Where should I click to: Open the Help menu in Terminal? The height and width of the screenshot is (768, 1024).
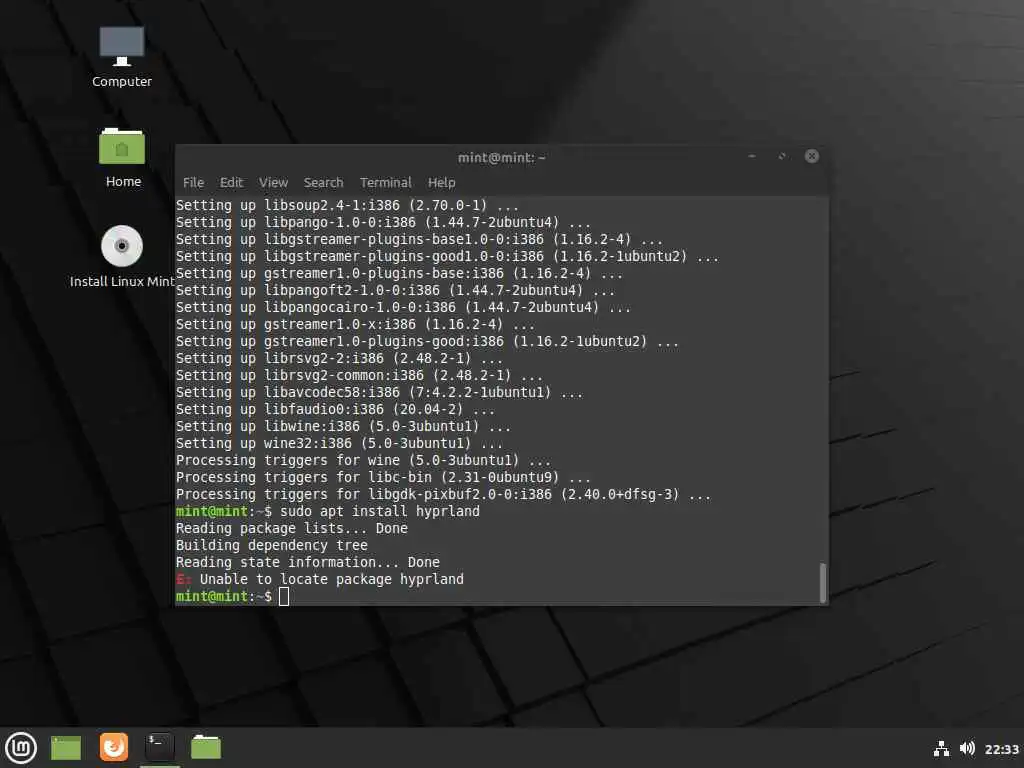coord(441,183)
